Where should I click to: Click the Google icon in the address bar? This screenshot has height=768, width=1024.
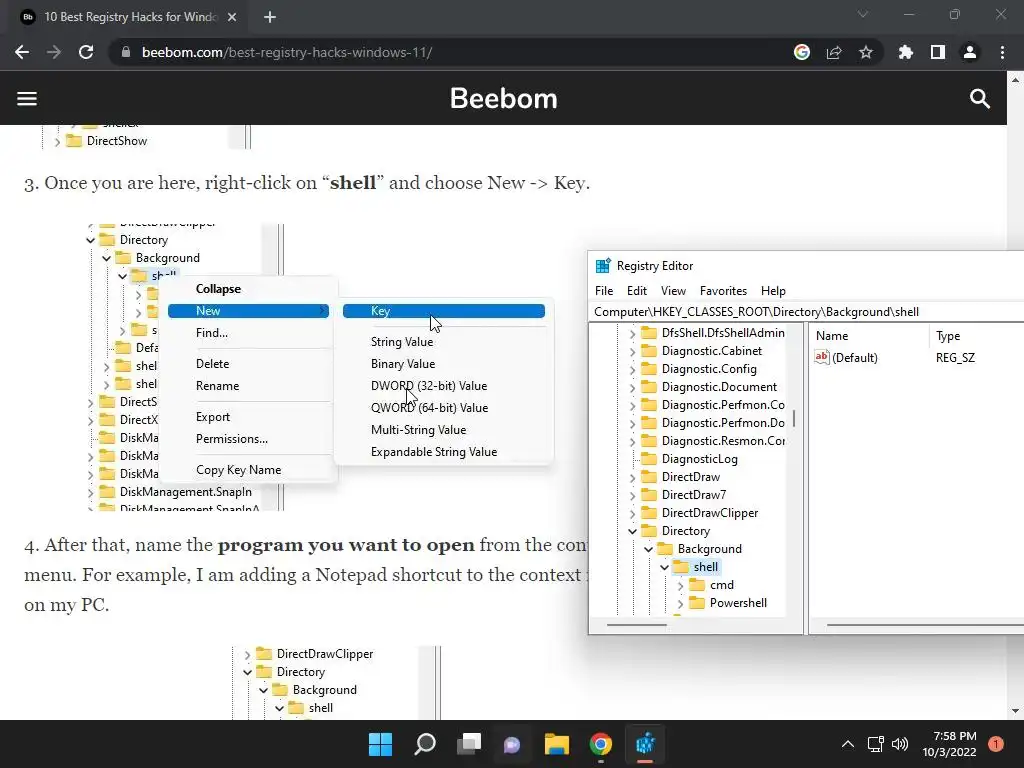(802, 52)
